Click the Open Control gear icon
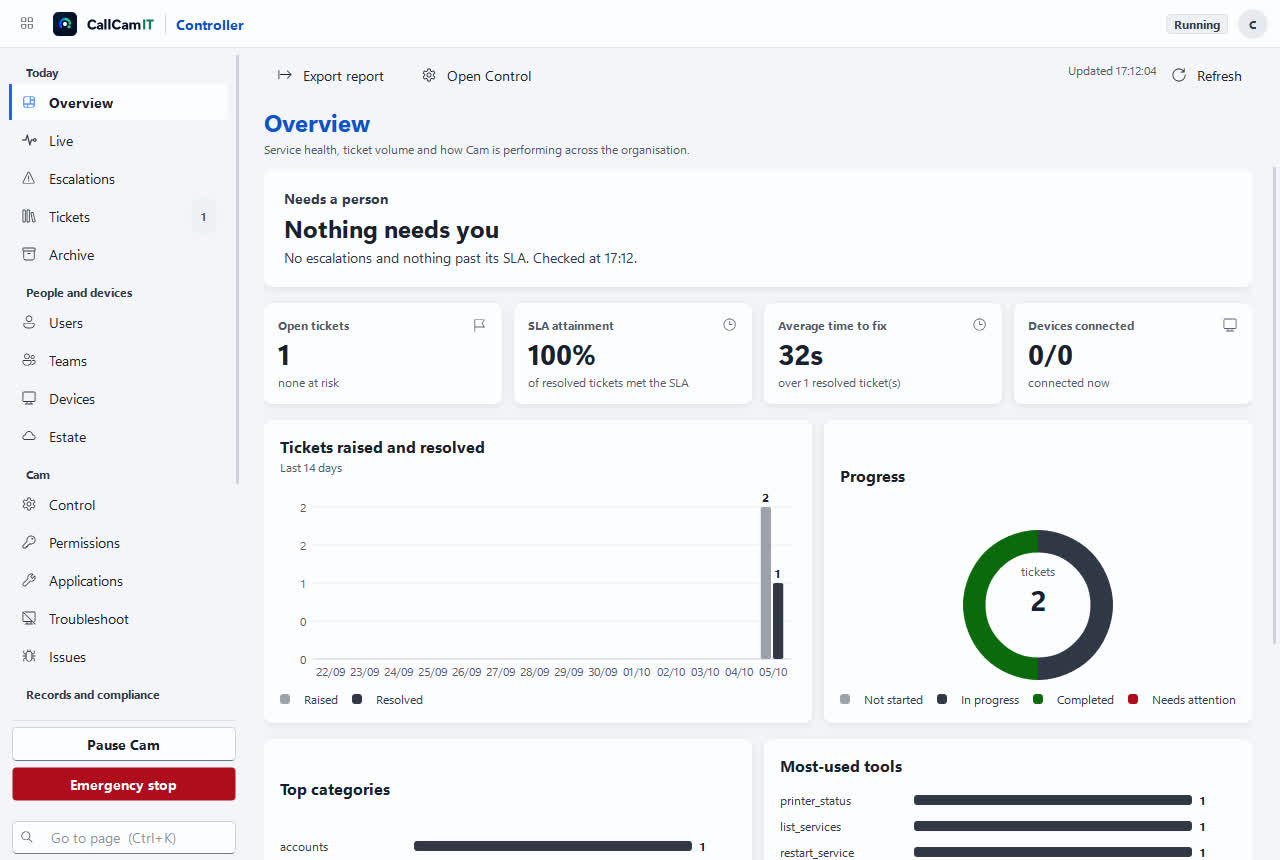This screenshot has height=860, width=1280. pos(429,76)
